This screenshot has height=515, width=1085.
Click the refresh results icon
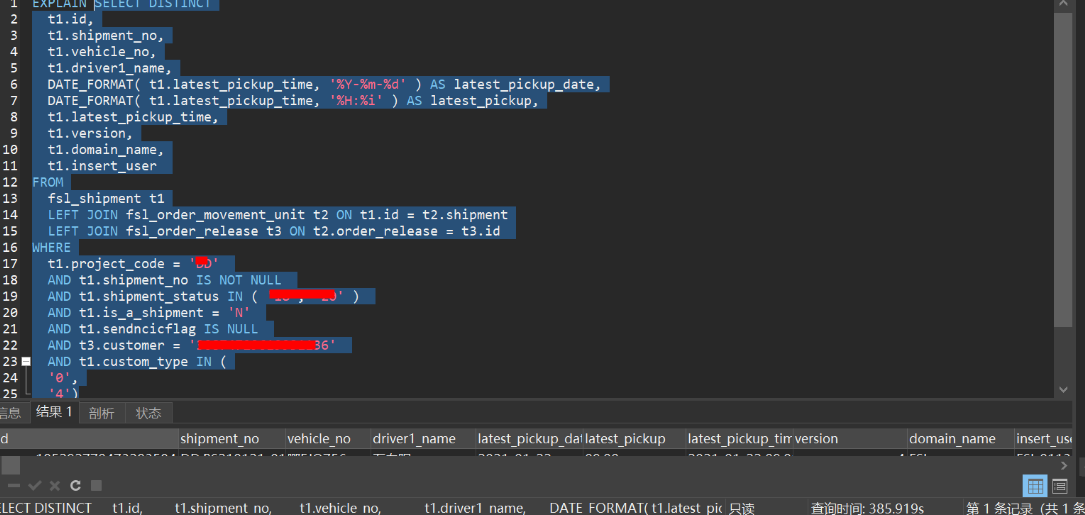(x=75, y=485)
